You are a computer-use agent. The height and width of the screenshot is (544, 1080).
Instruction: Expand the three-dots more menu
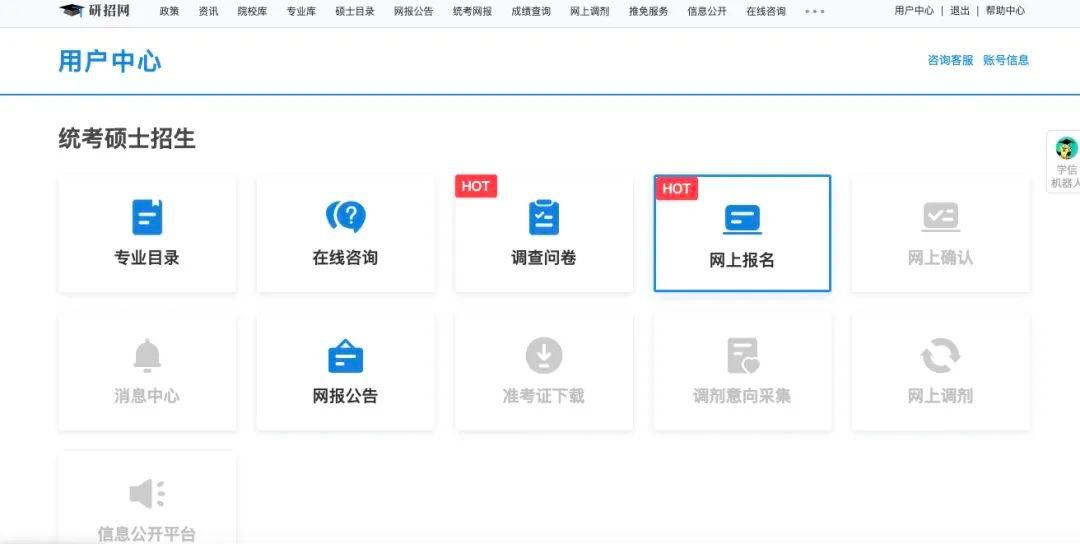(x=815, y=11)
